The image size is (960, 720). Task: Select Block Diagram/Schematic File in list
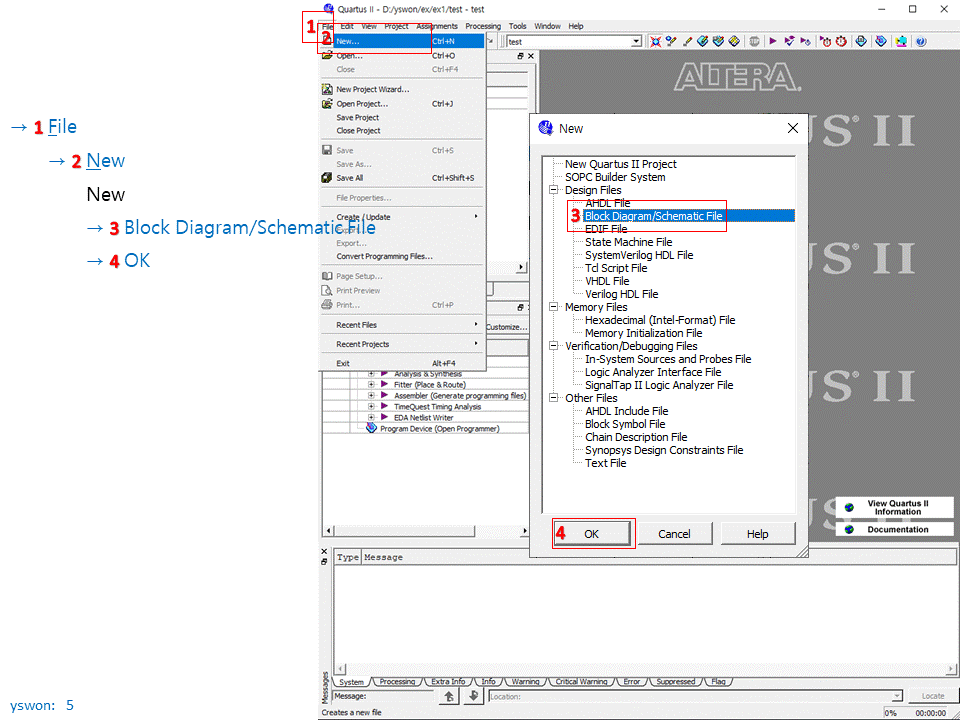(653, 216)
